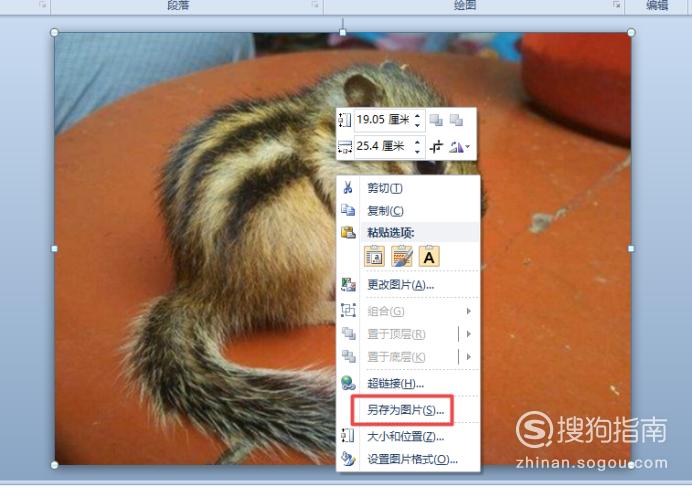Click the picture's top-center resize handle
The width and height of the screenshot is (692, 497).
pos(342,32)
